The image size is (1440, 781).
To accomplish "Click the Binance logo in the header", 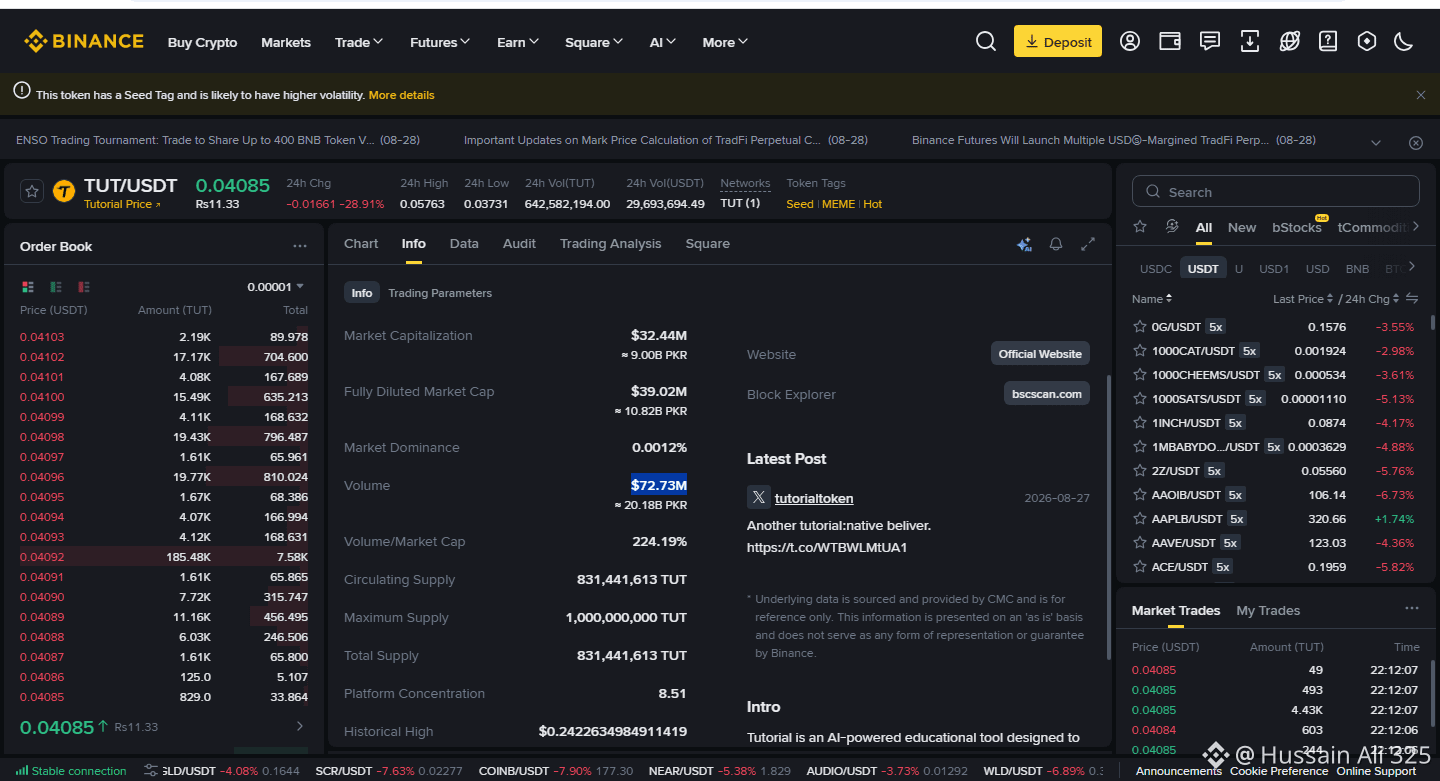I will pyautogui.click(x=84, y=41).
